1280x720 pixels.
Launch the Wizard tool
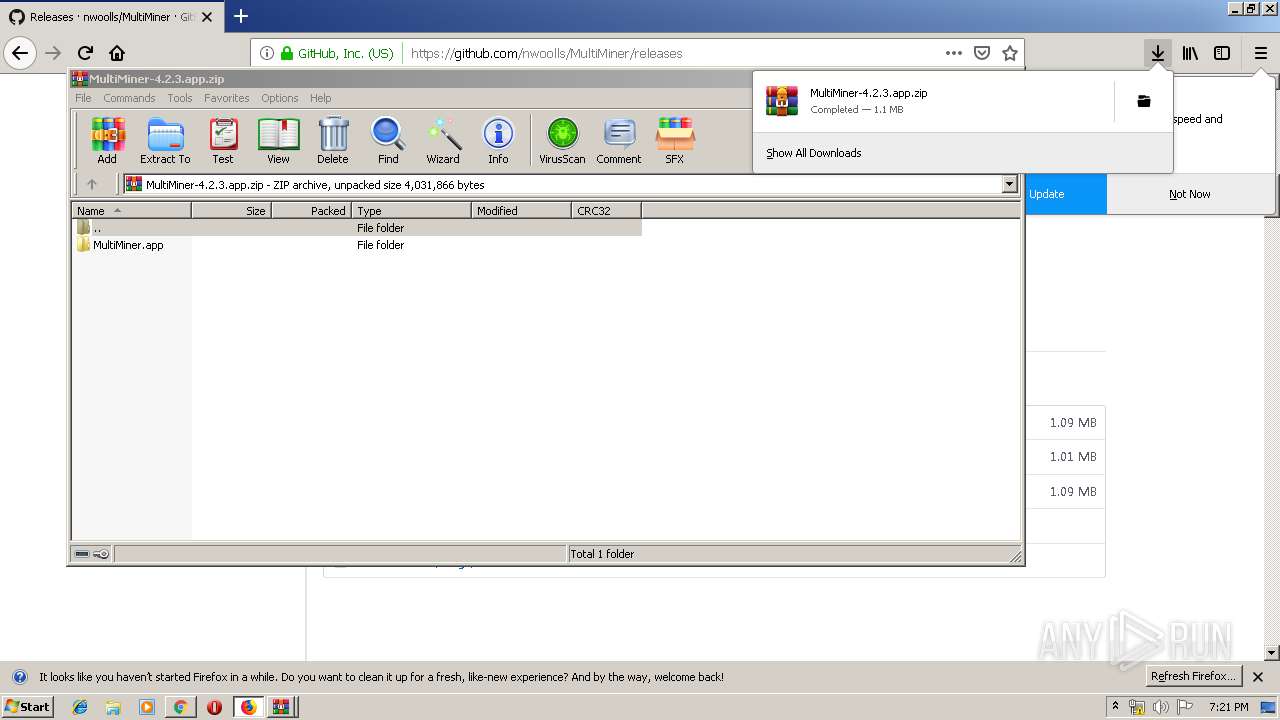coord(443,140)
